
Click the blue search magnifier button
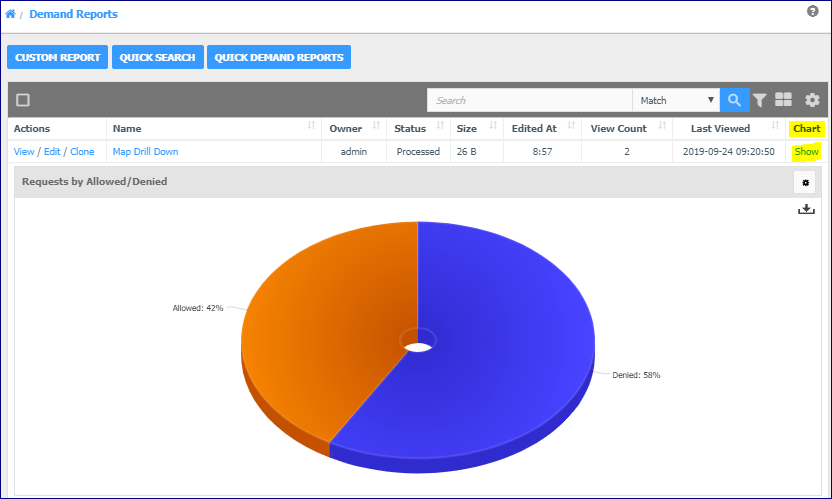coord(734,100)
